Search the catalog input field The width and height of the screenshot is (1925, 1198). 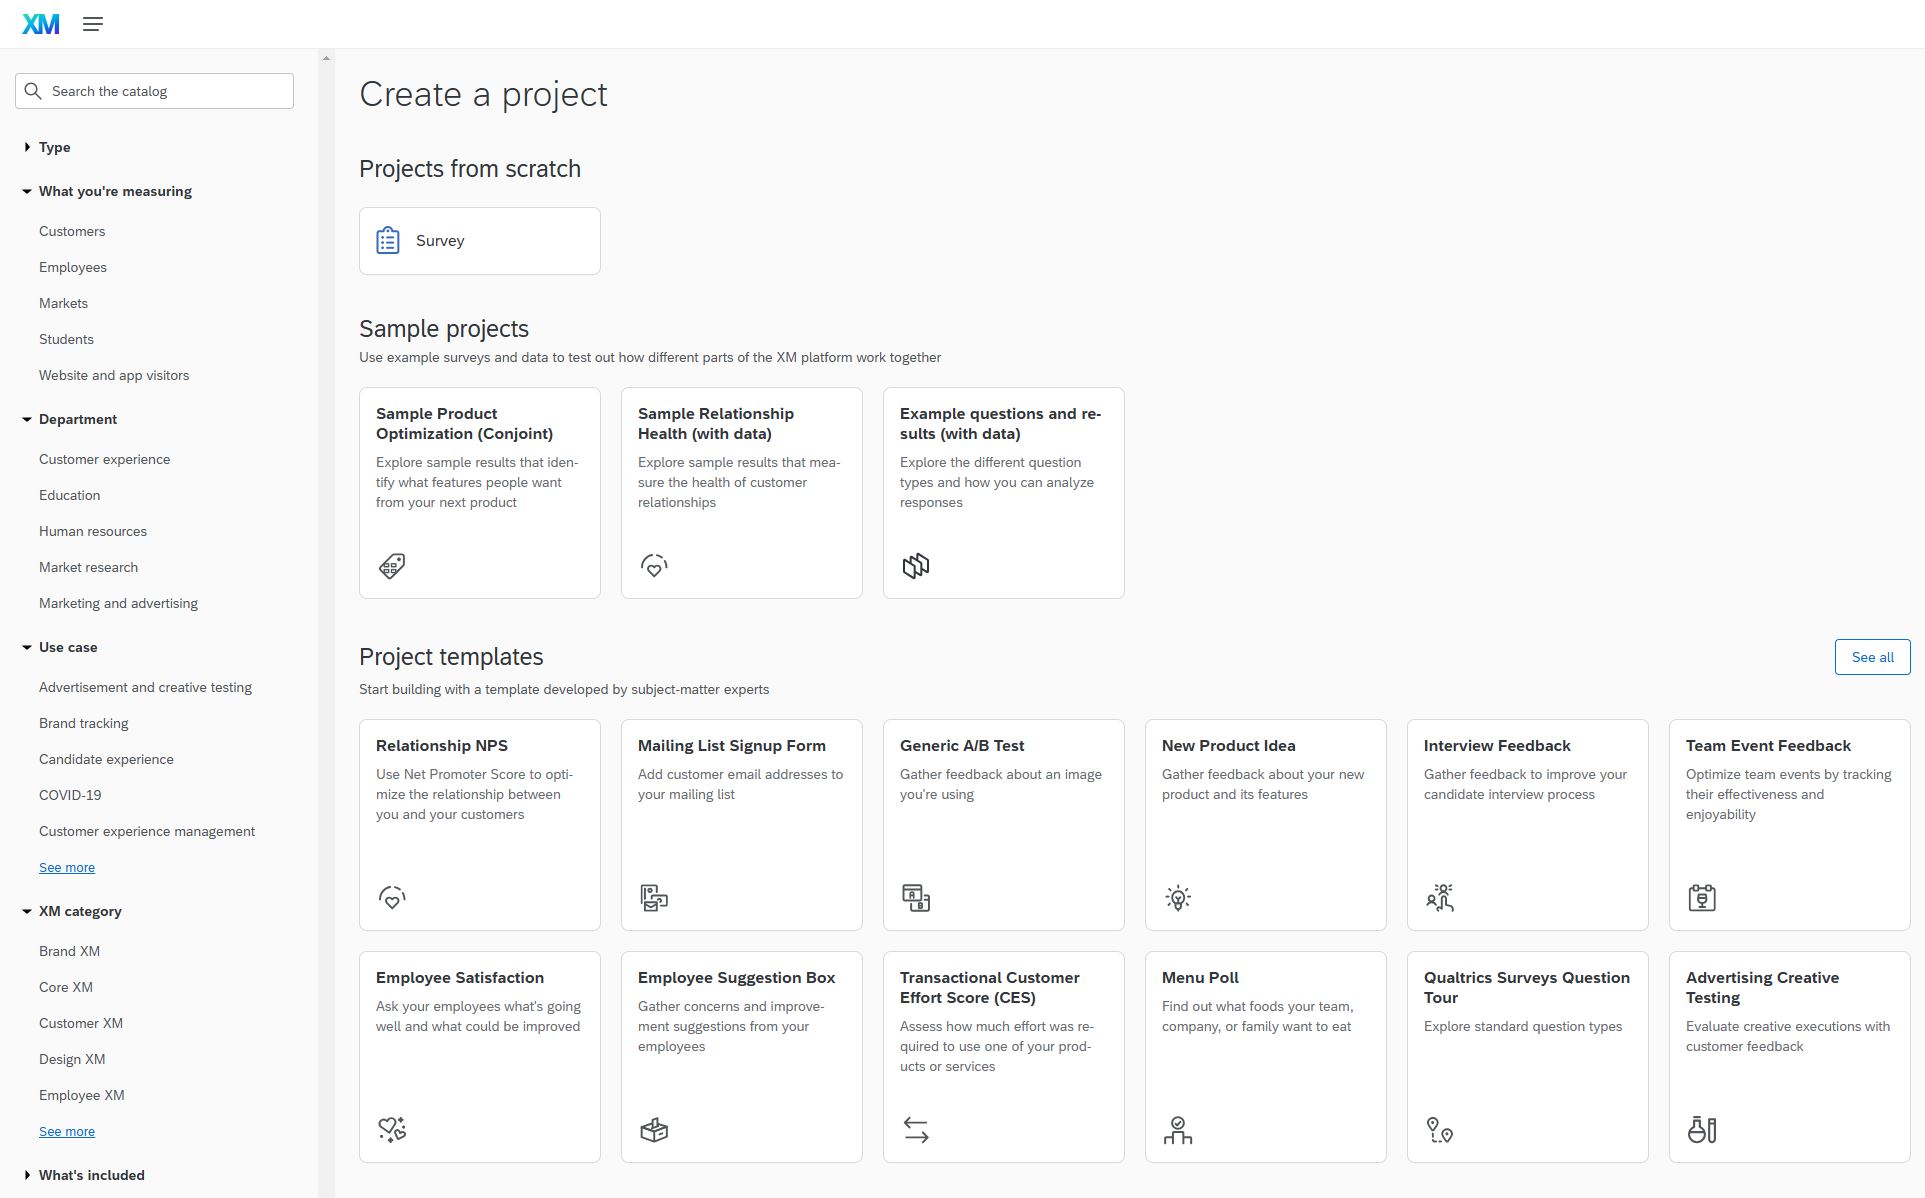pyautogui.click(x=156, y=90)
